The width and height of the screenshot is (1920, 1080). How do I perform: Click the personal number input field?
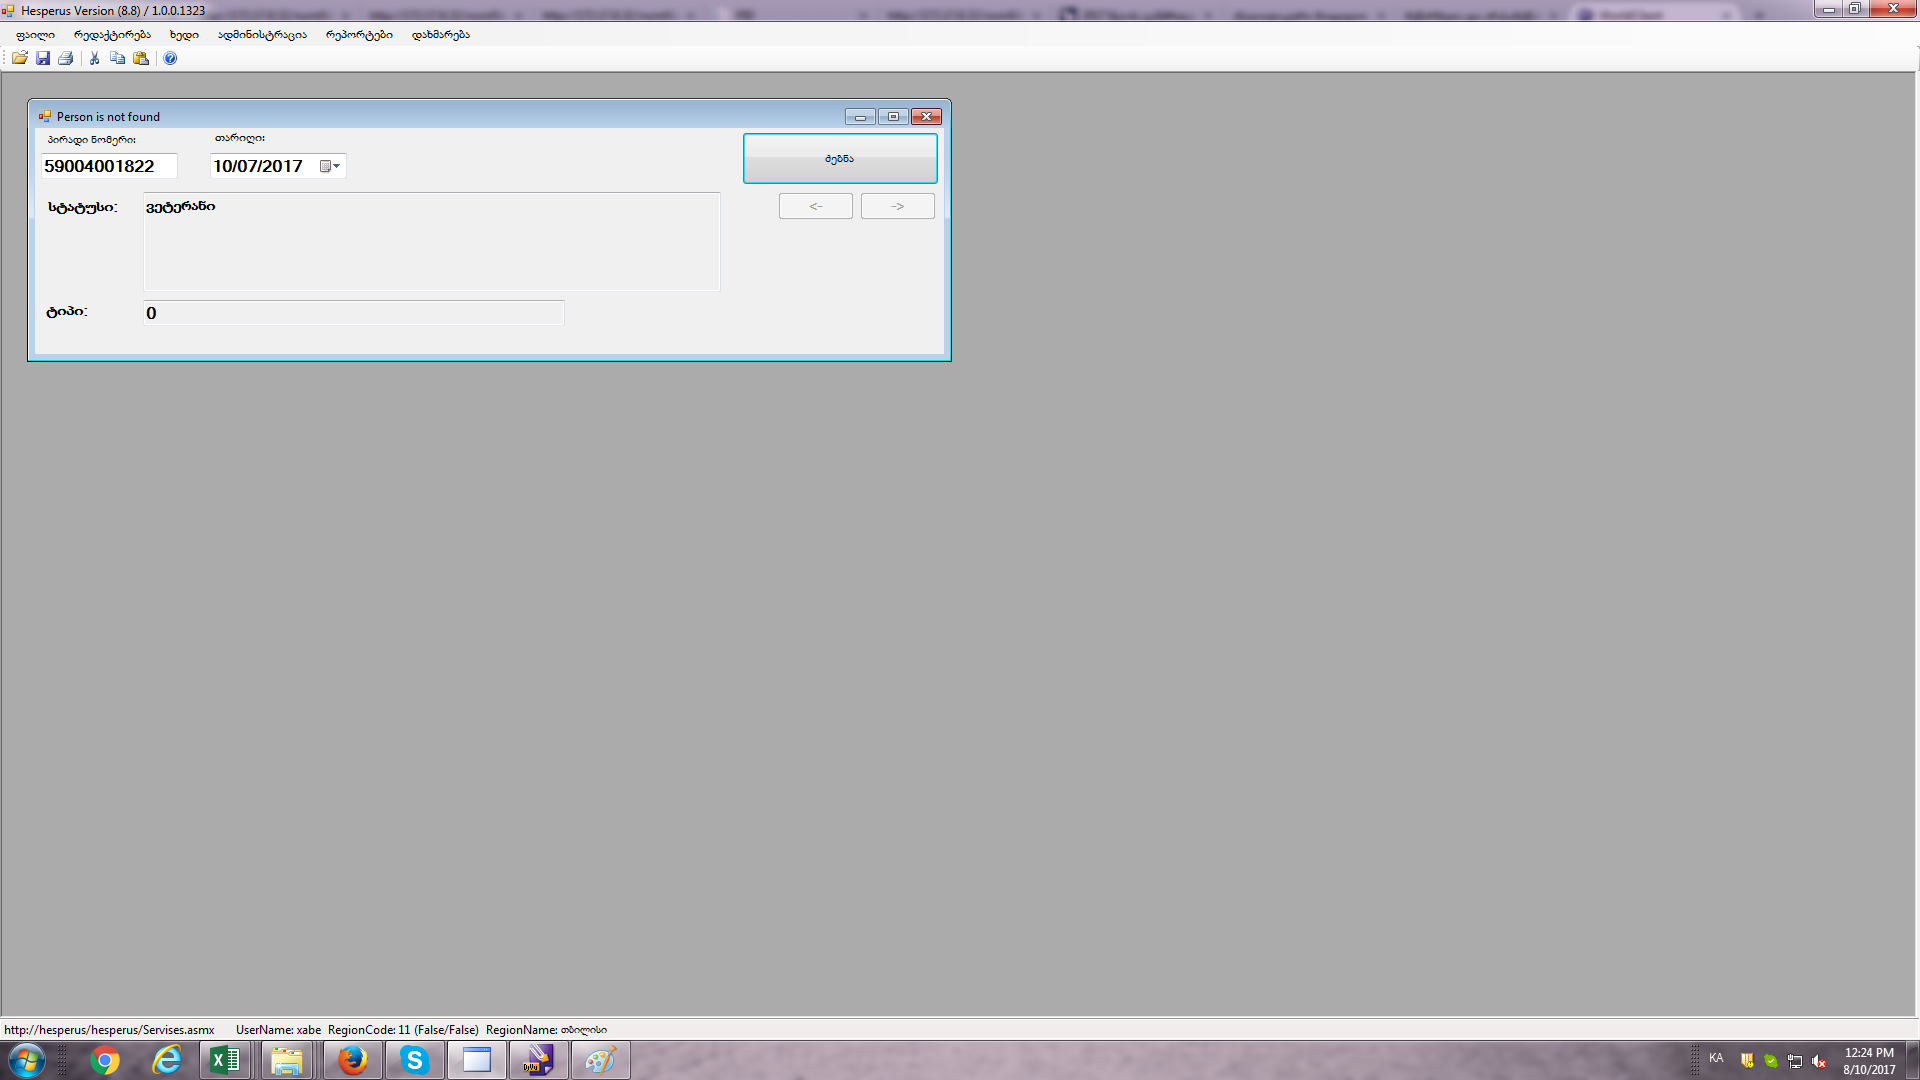[108, 166]
